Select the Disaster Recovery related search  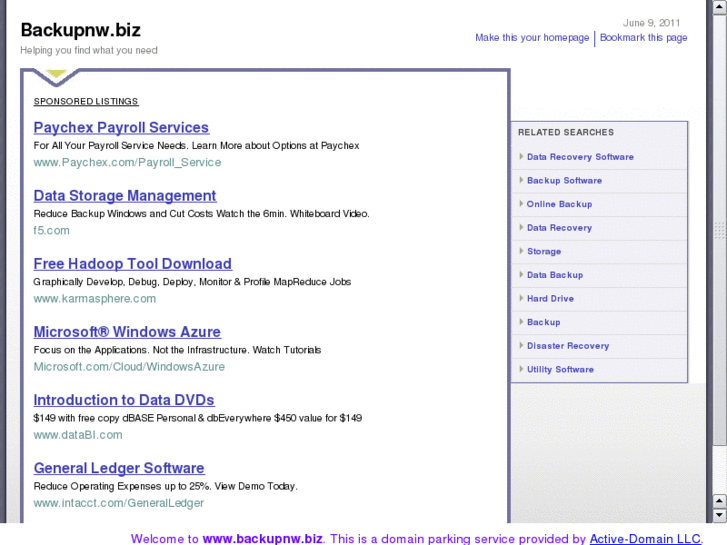[568, 346]
